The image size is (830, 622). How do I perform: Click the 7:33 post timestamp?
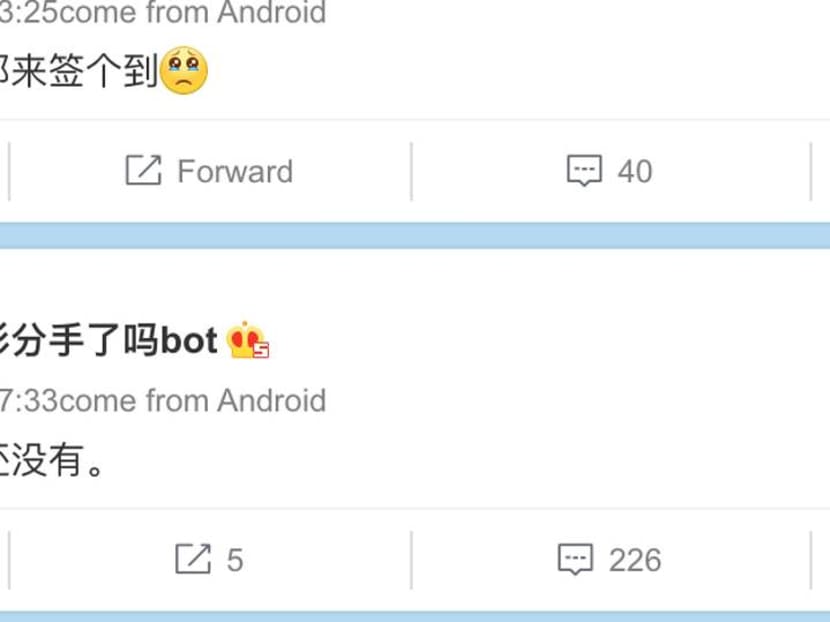(x=28, y=400)
